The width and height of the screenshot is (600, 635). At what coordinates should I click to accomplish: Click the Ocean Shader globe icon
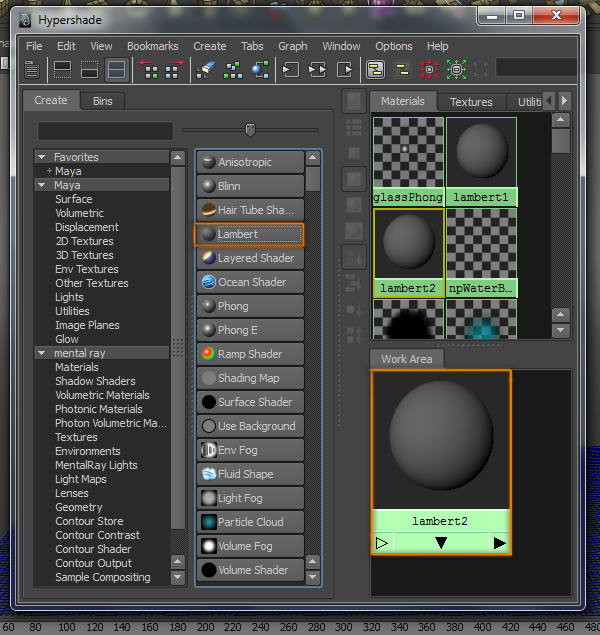207,282
